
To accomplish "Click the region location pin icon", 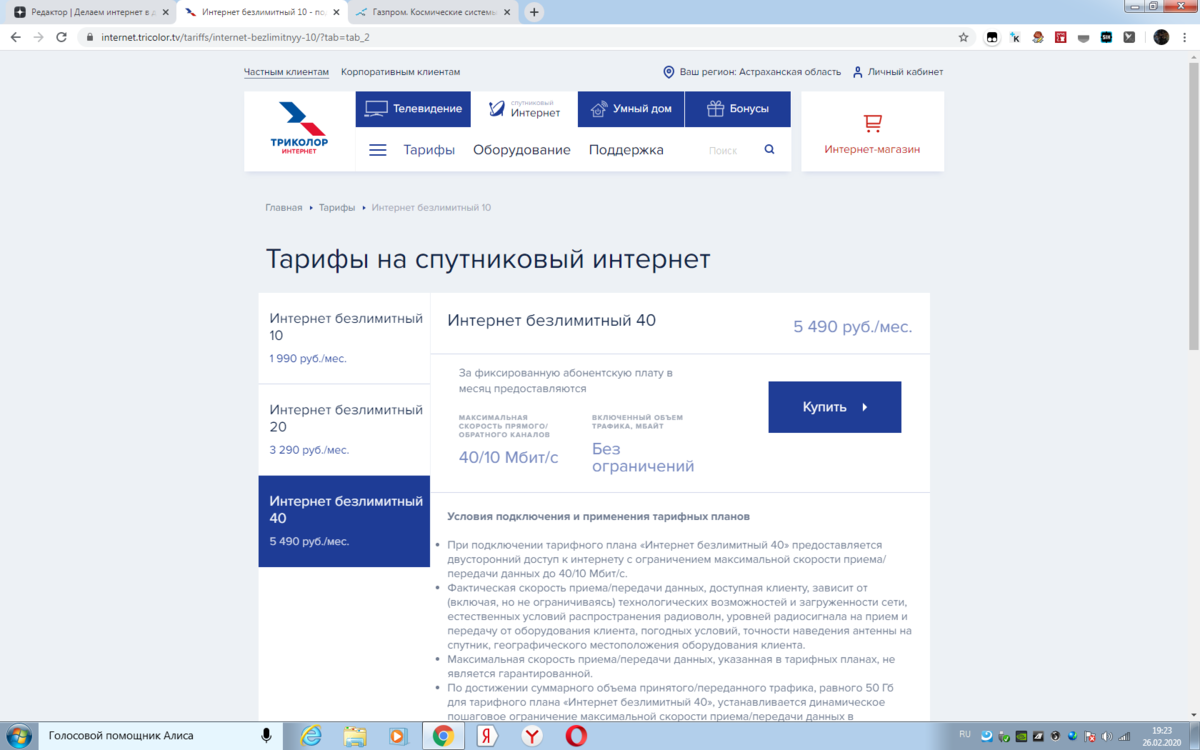I will click(669, 71).
